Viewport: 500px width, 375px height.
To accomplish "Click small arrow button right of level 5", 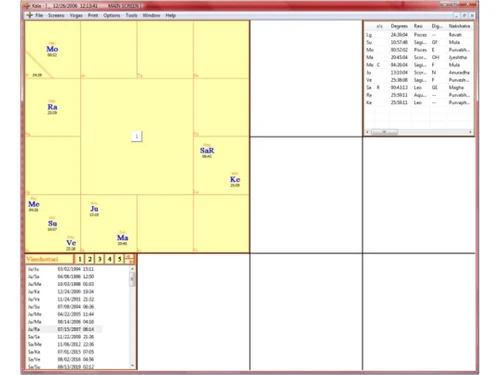I will pos(129,259).
